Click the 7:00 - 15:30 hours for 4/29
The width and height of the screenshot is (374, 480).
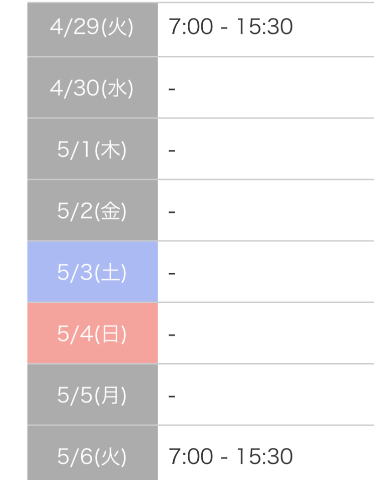tap(231, 27)
